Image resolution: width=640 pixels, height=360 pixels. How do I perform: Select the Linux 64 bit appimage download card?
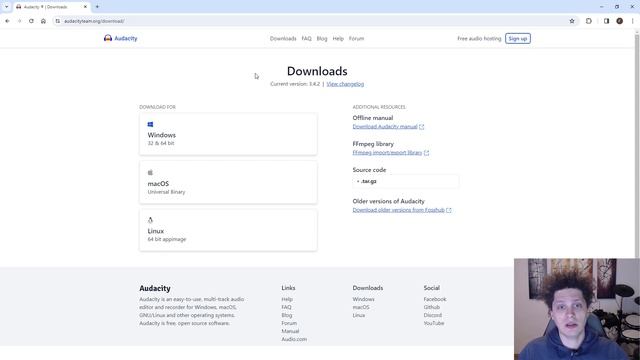coord(228,230)
